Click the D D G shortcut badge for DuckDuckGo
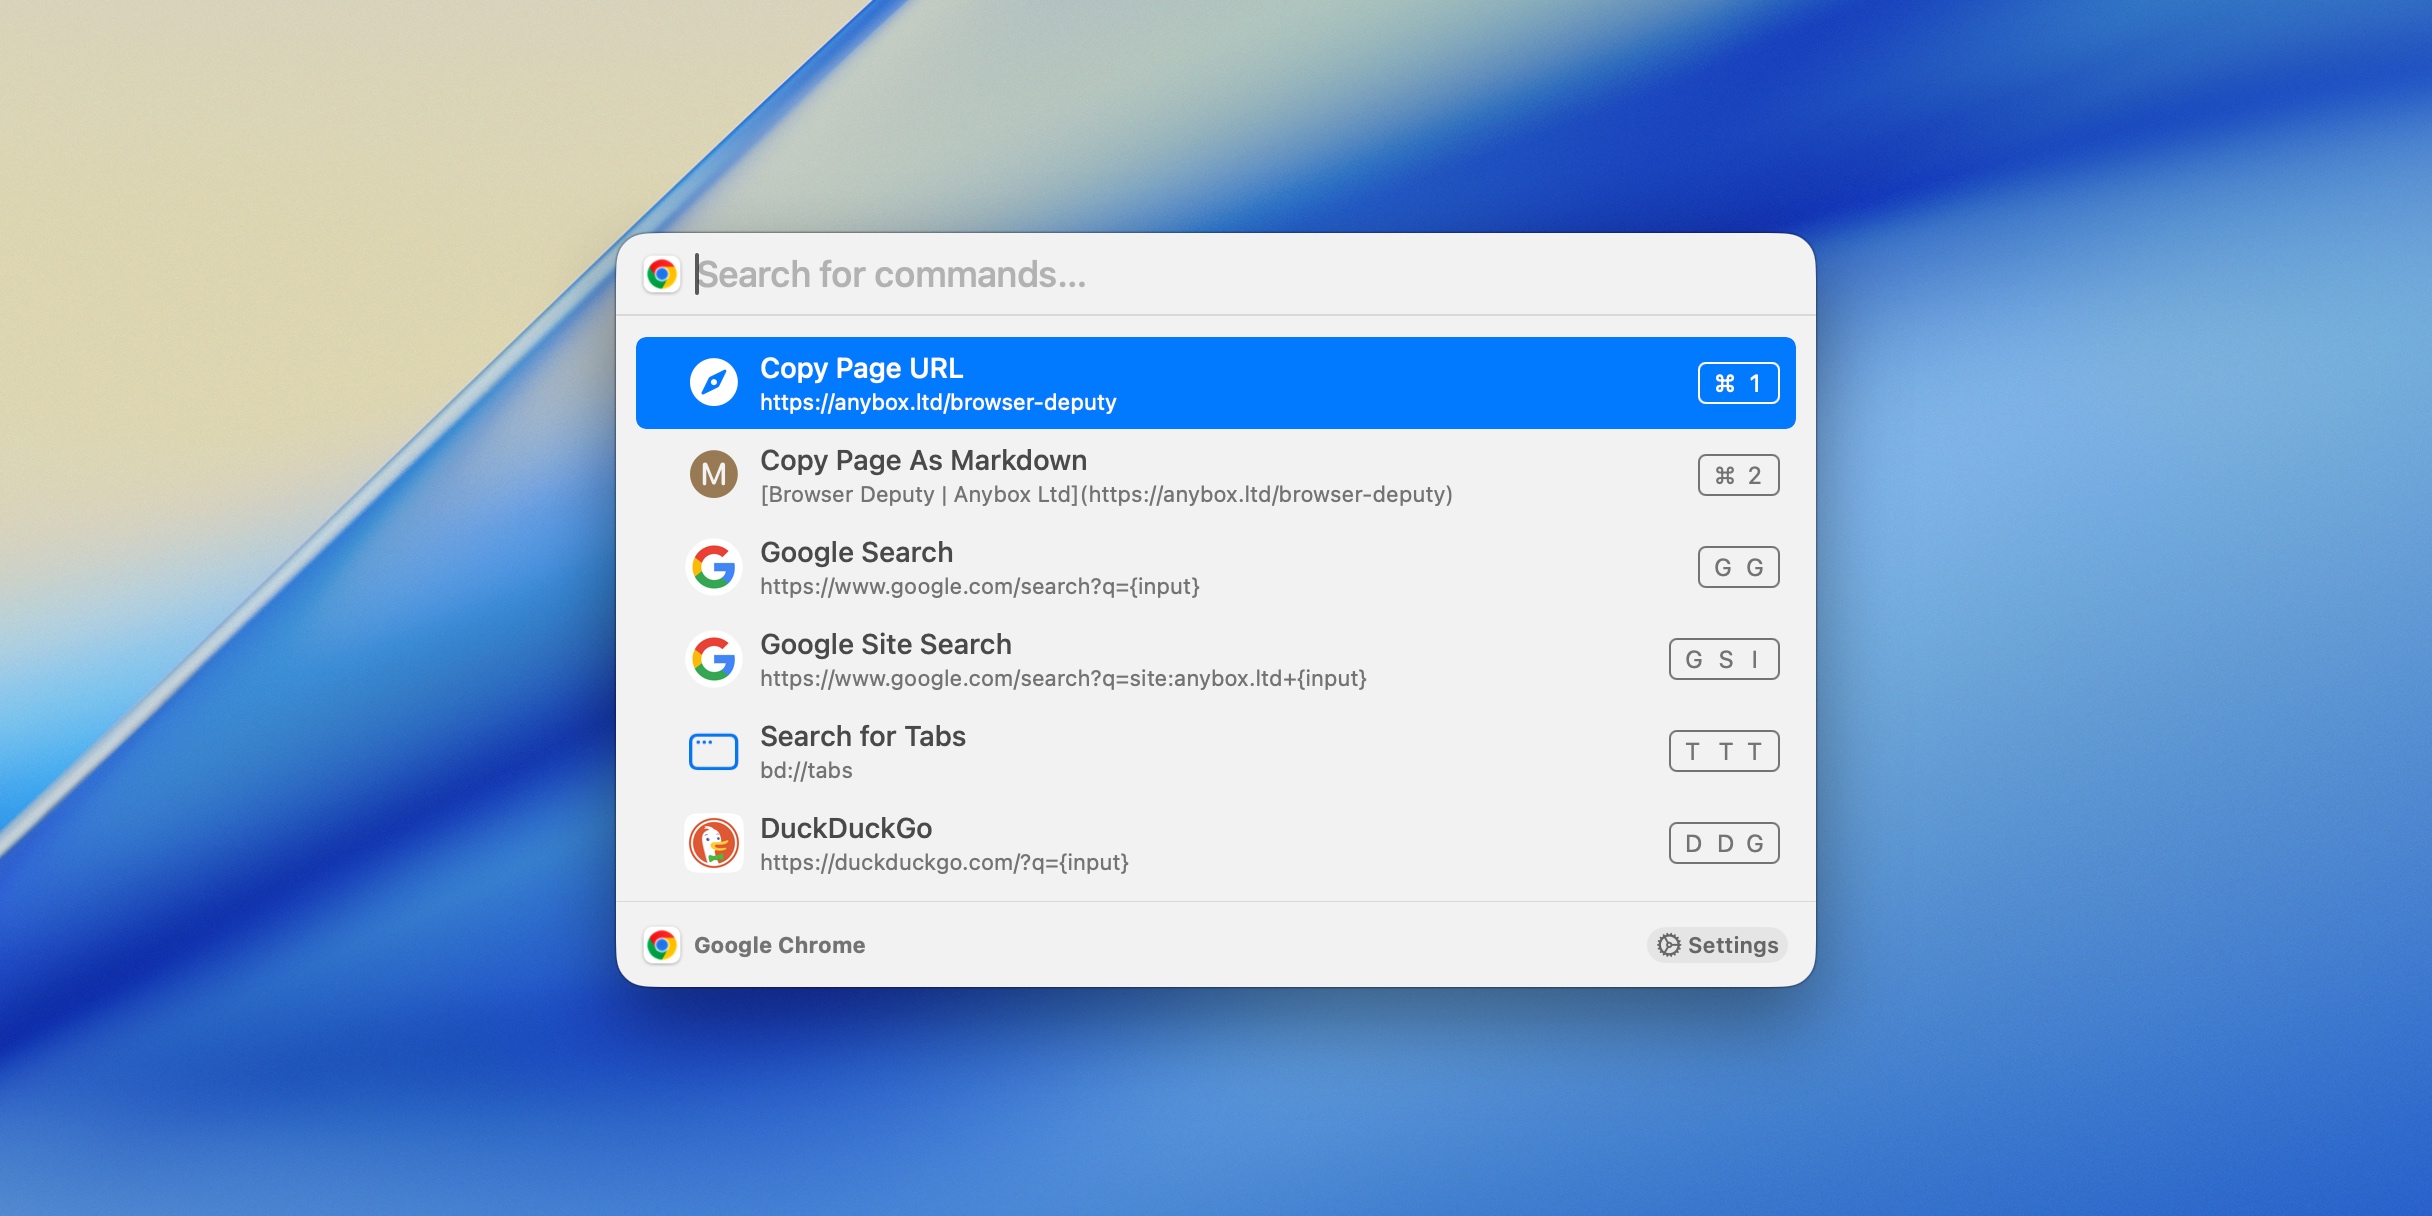 click(1723, 842)
